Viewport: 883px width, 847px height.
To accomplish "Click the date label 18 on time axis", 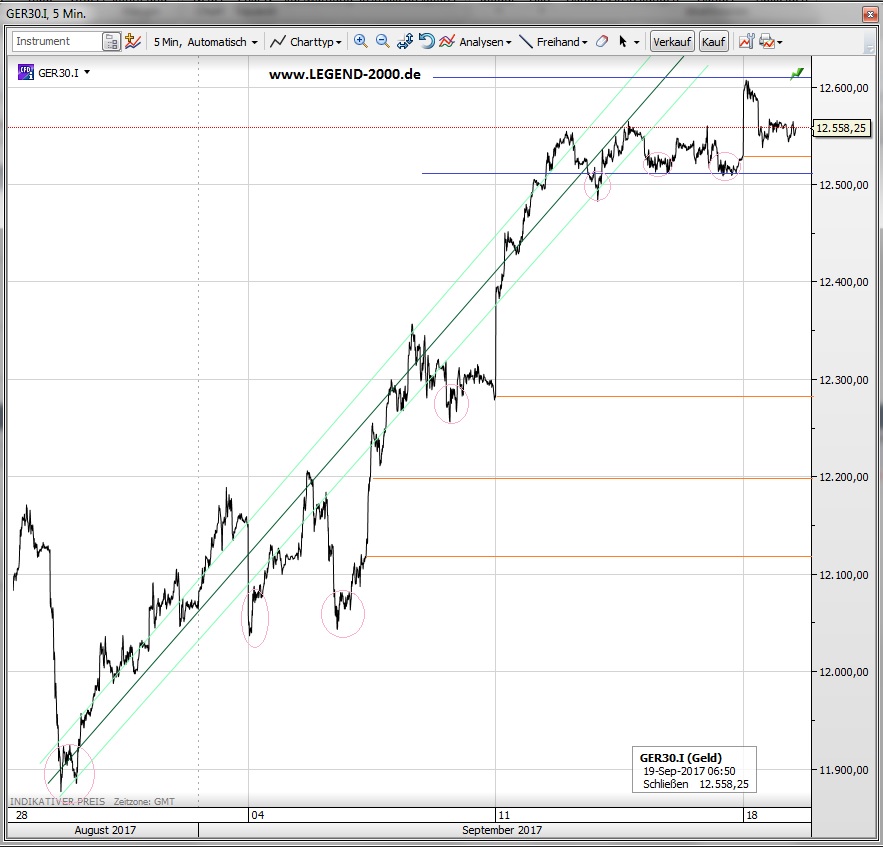I will [752, 815].
